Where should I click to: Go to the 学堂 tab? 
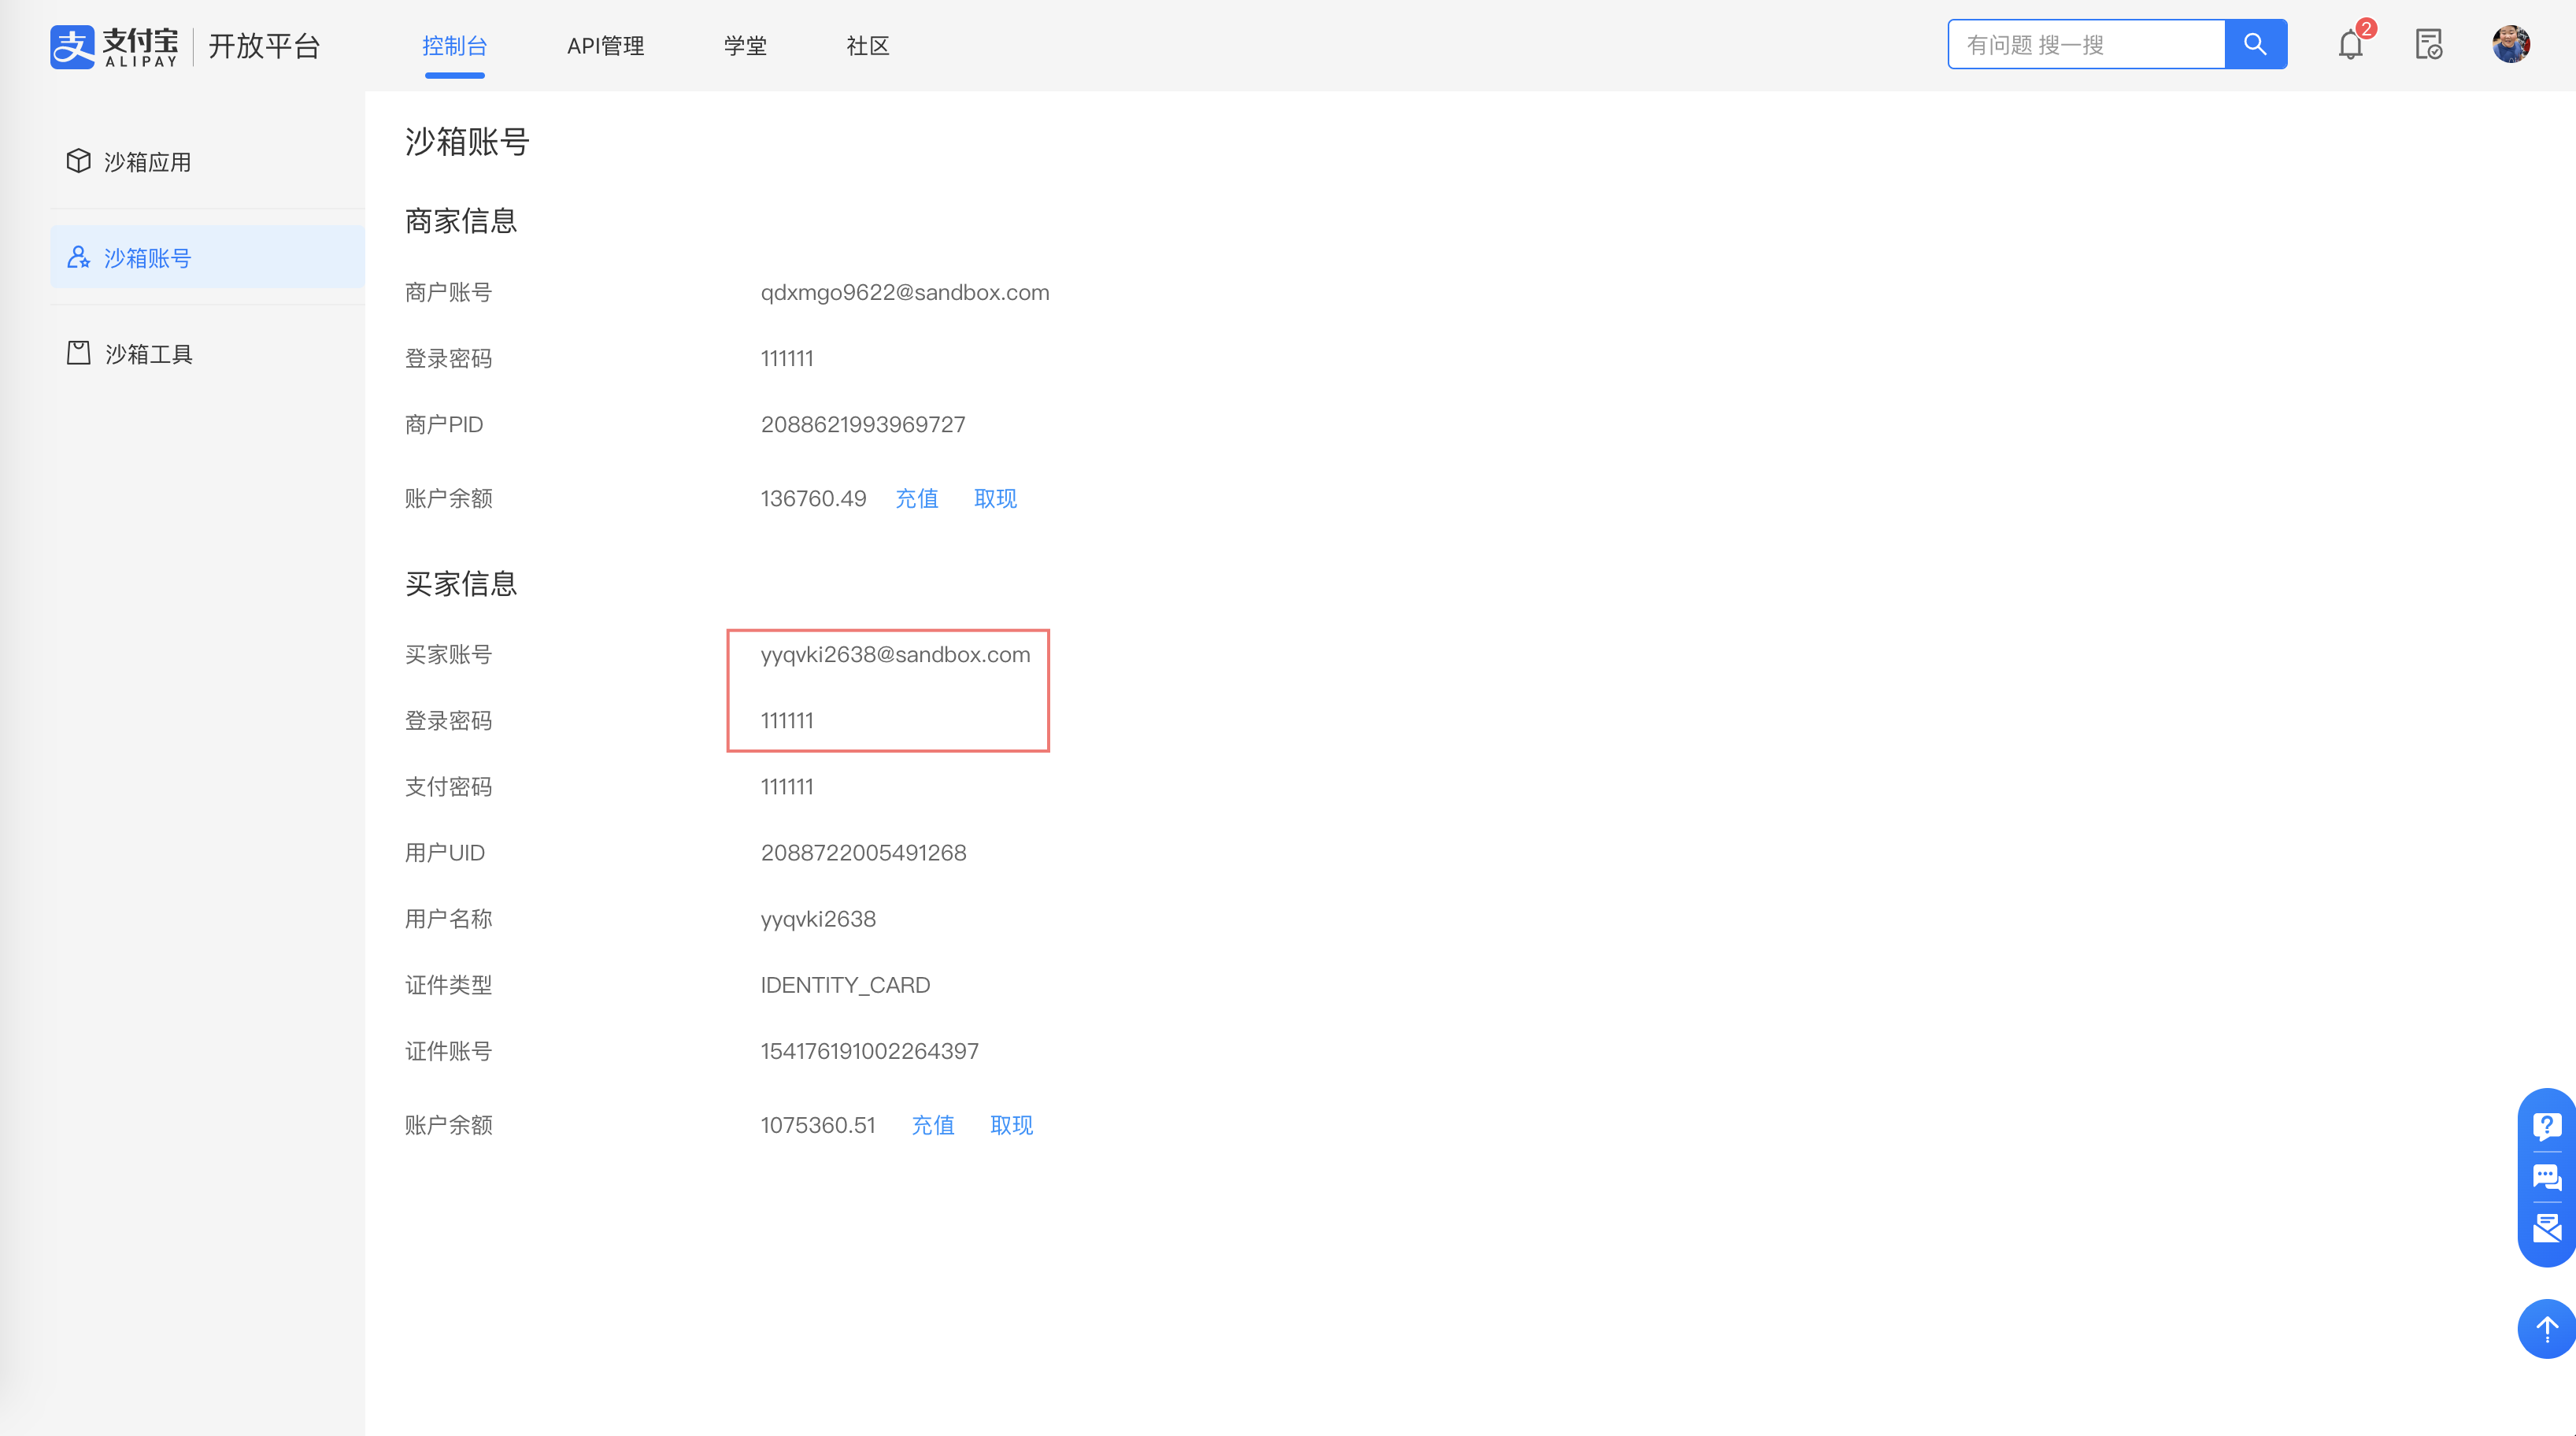point(745,46)
